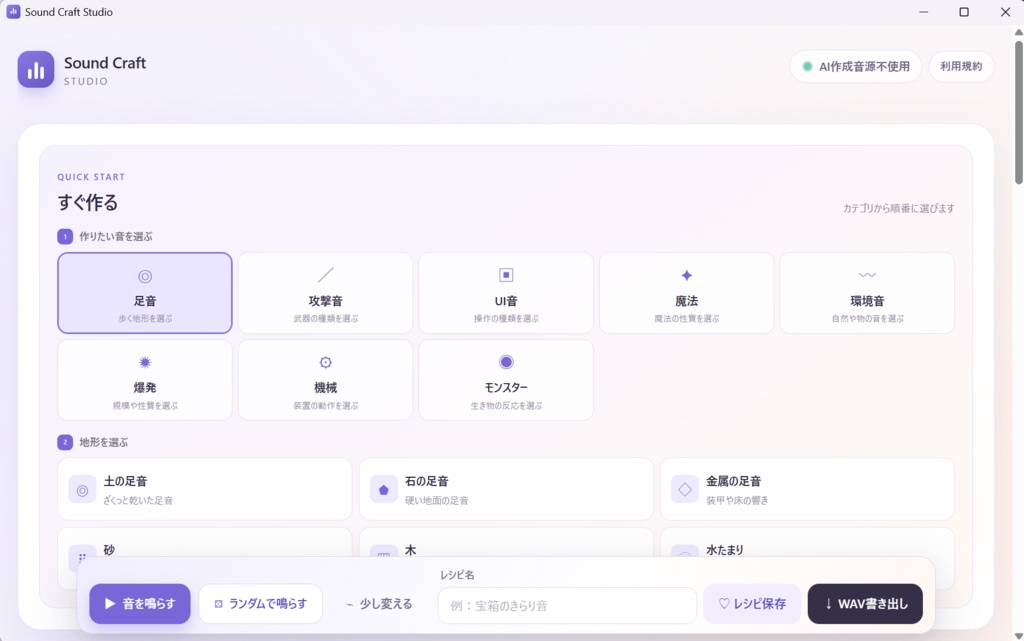Click the concentric circle icon on 足音
The height and width of the screenshot is (641, 1024).
[145, 277]
